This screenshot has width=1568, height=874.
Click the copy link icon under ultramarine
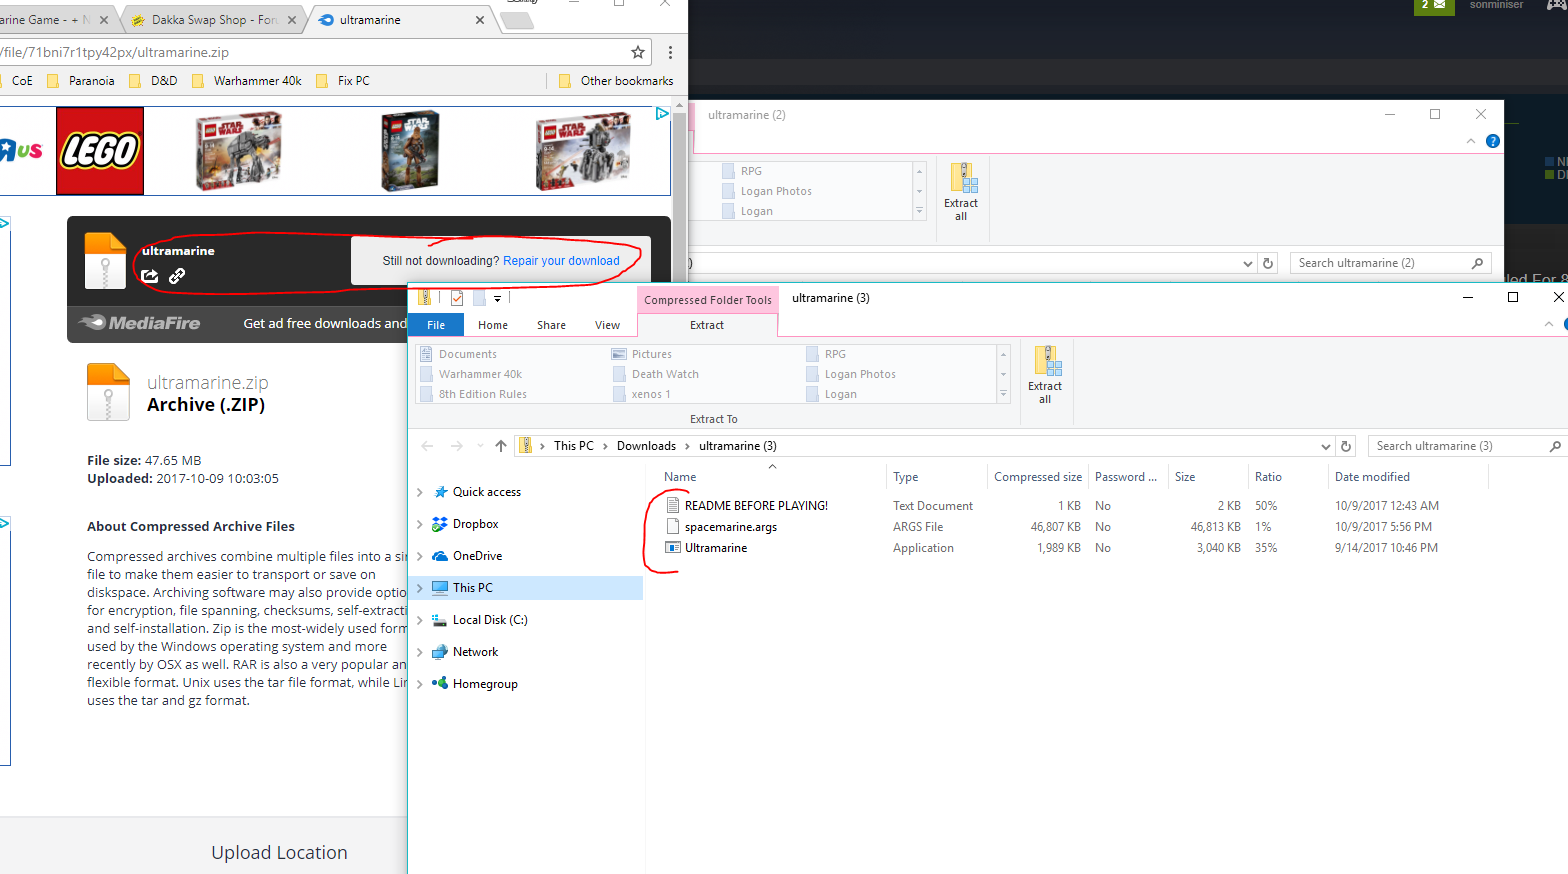coord(177,276)
